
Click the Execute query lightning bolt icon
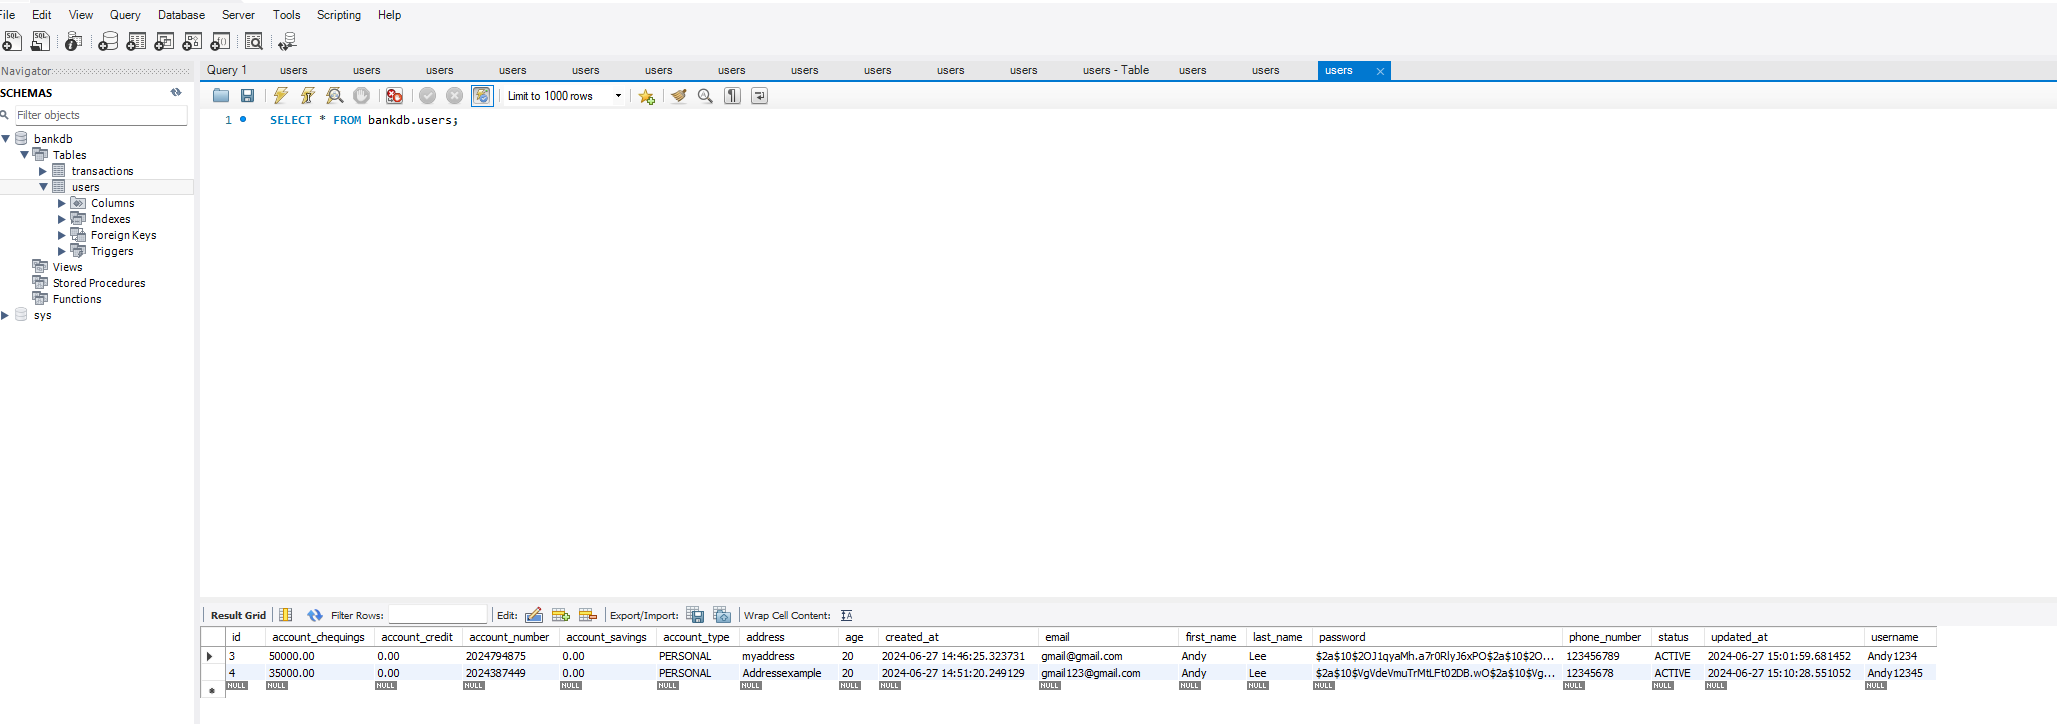[x=281, y=96]
